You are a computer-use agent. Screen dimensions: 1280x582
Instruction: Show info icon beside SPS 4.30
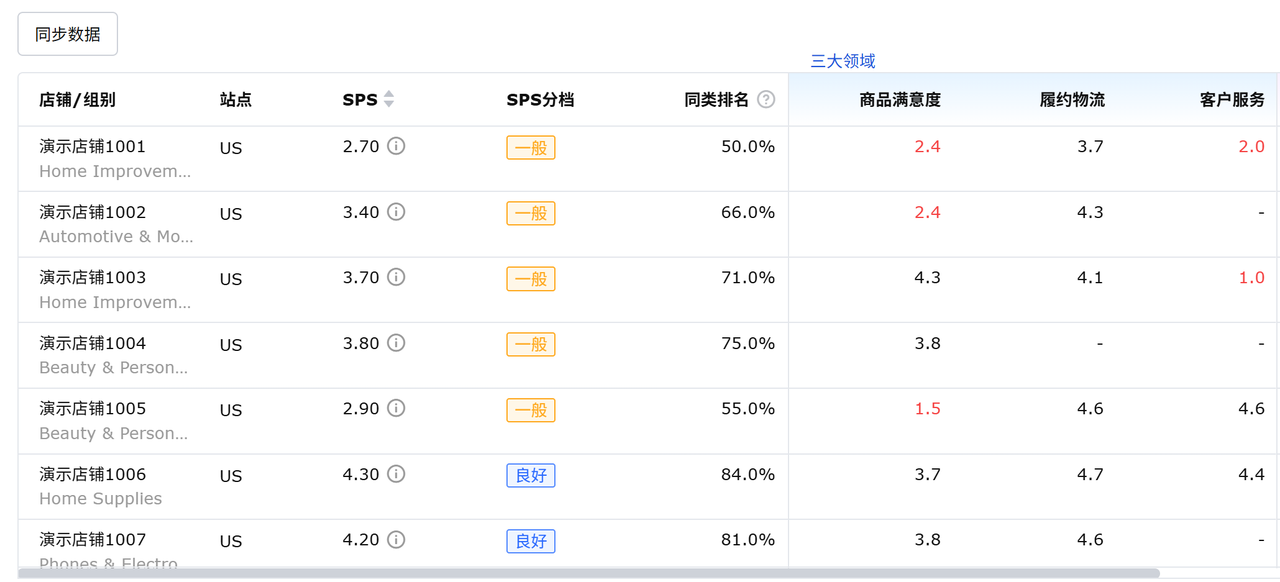pos(396,474)
